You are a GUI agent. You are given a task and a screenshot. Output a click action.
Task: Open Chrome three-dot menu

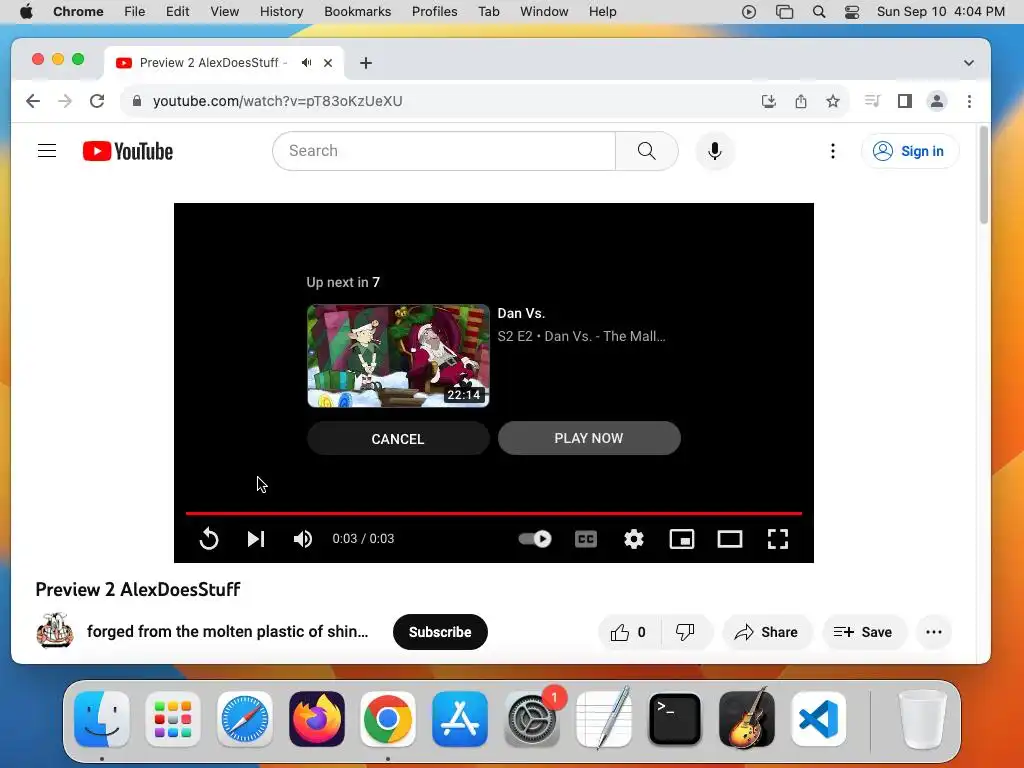(x=969, y=101)
